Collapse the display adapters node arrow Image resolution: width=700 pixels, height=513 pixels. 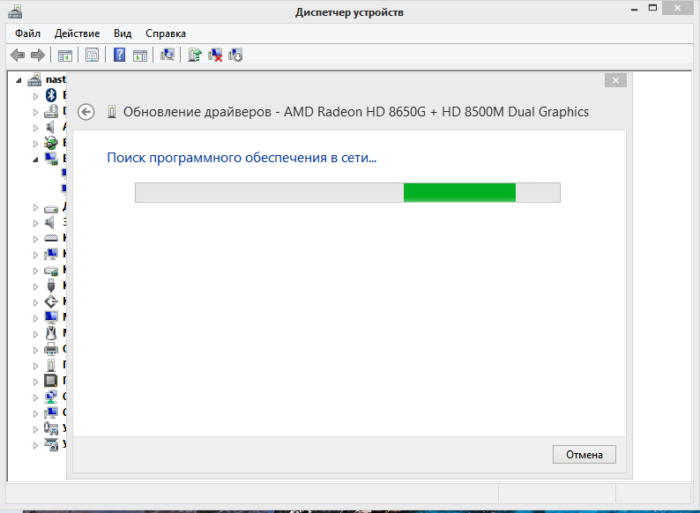tap(35, 159)
